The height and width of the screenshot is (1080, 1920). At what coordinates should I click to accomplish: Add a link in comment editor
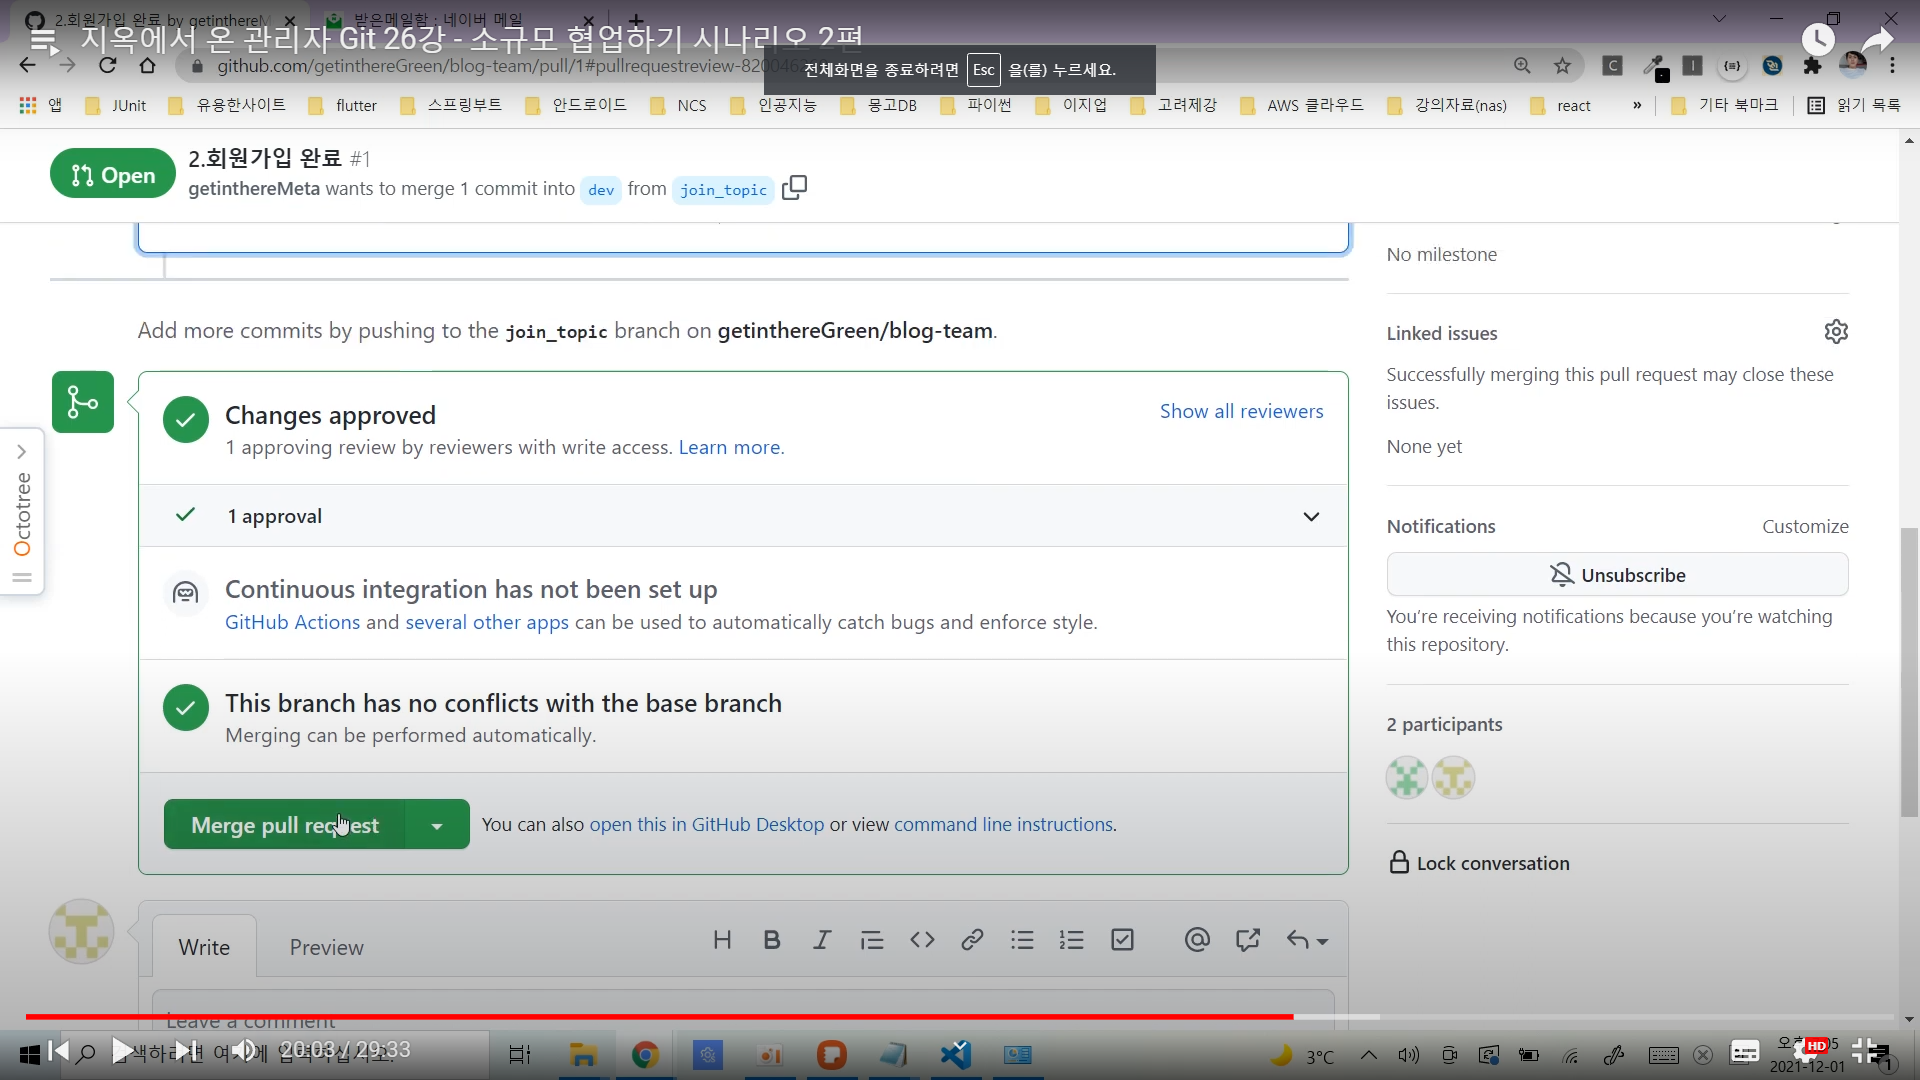point(972,940)
